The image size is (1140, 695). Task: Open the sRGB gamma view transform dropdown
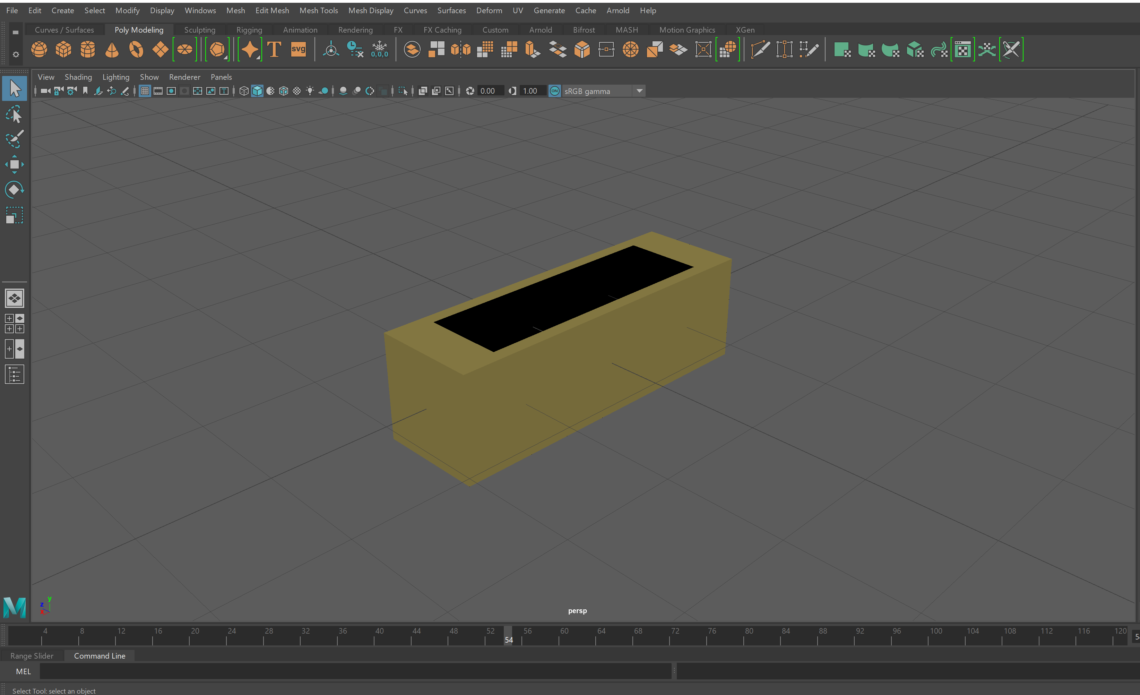(x=603, y=91)
